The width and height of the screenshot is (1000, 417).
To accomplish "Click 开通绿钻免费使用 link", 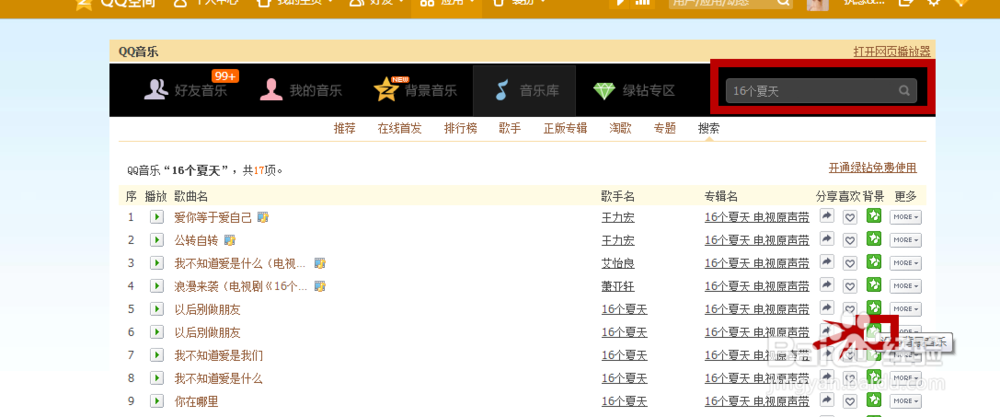I will pos(872,168).
